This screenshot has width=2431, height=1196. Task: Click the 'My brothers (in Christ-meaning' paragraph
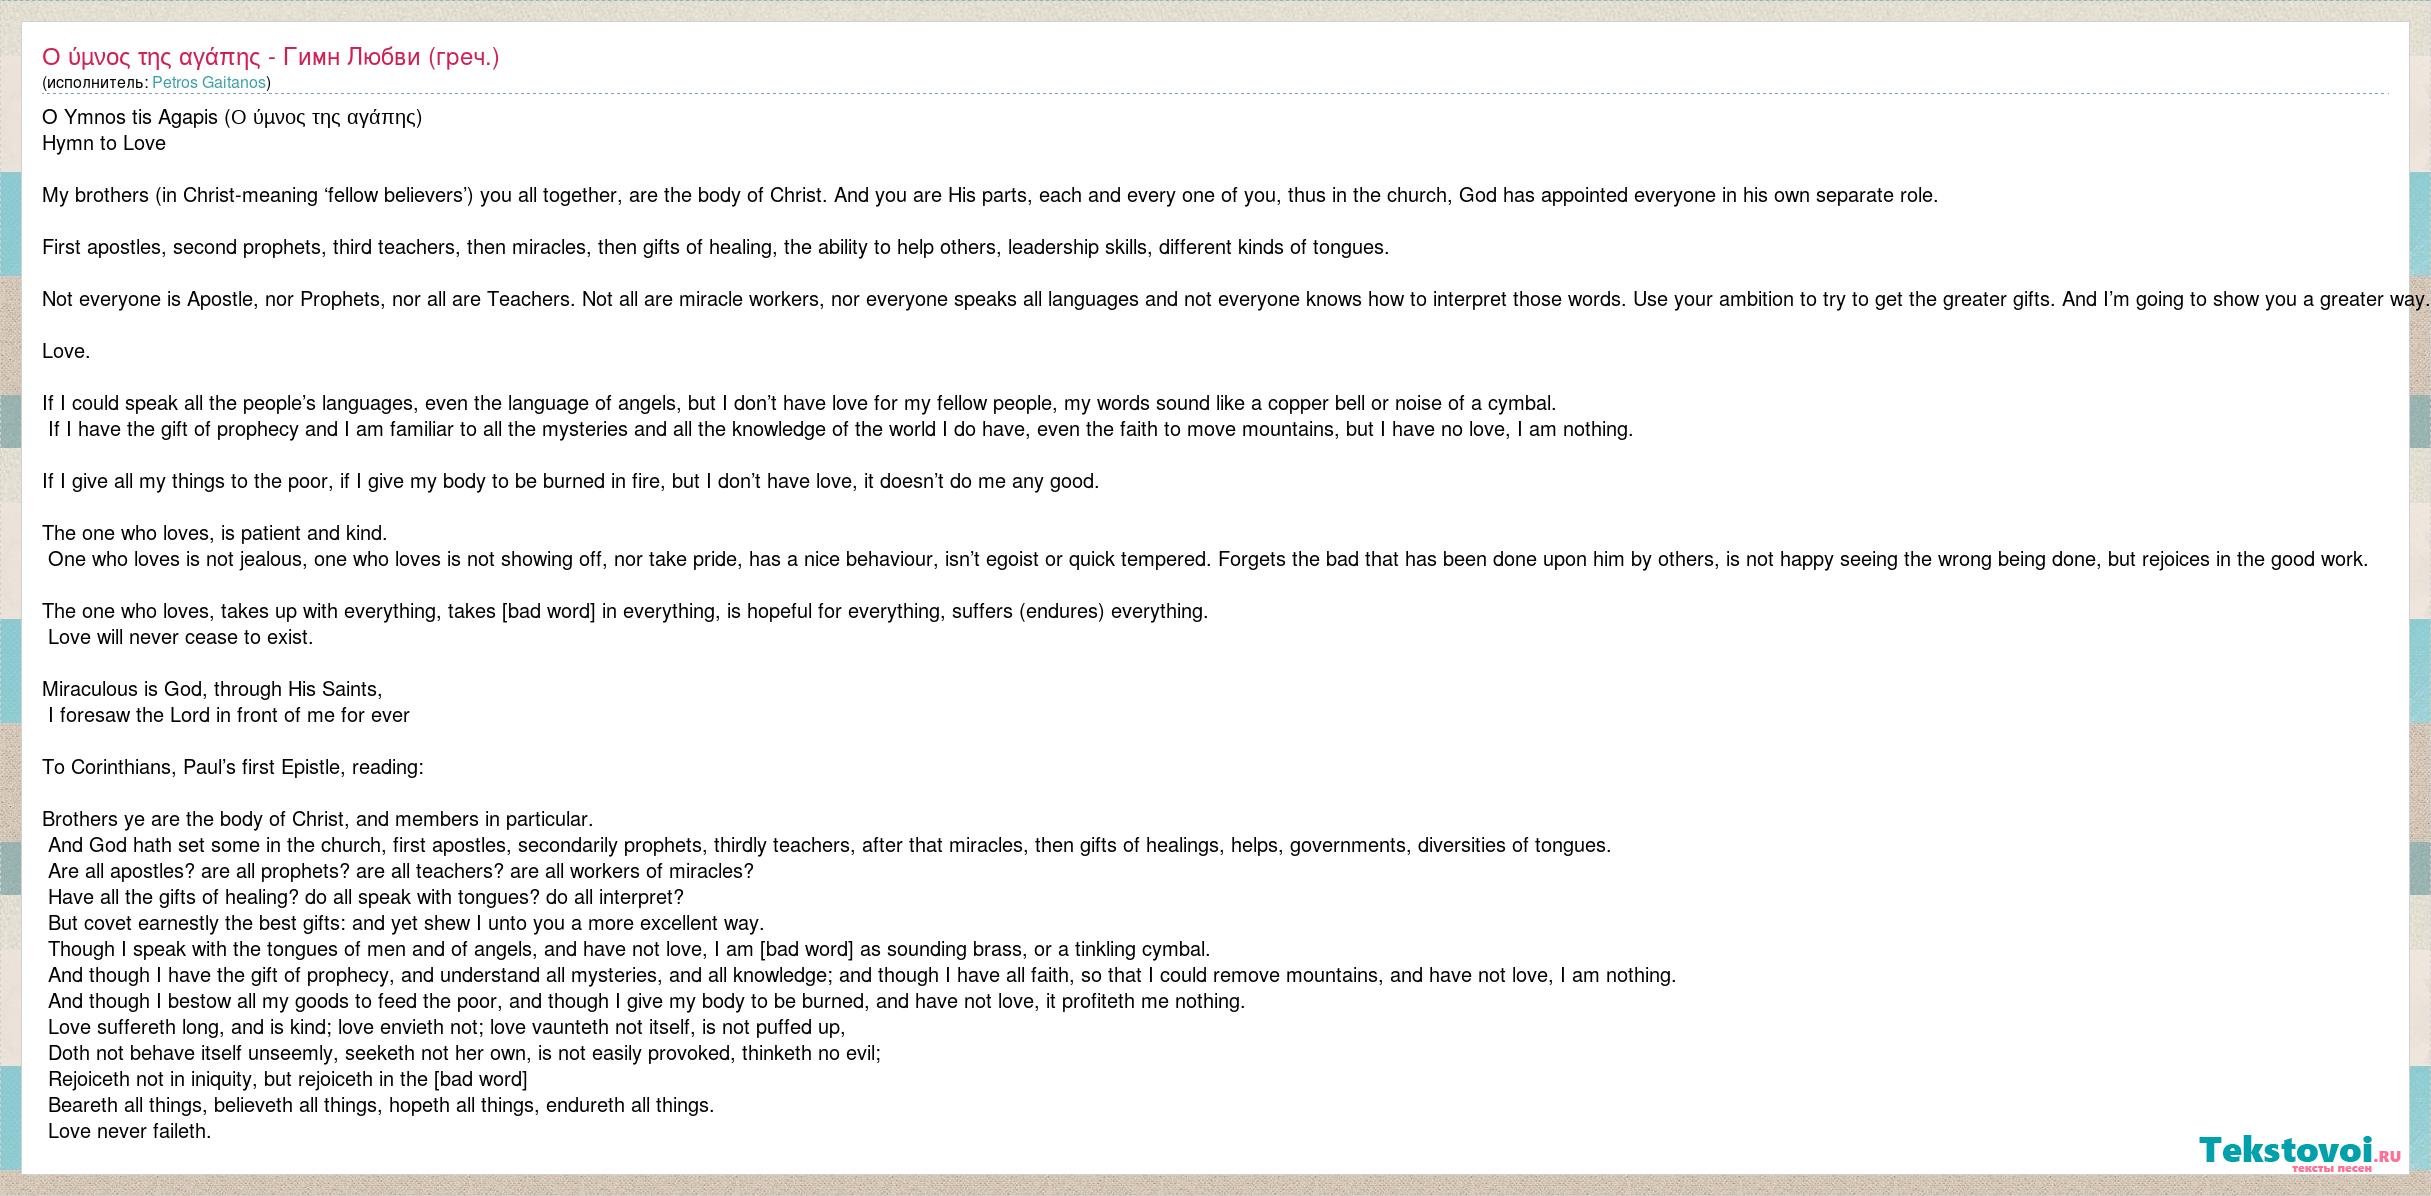(989, 195)
